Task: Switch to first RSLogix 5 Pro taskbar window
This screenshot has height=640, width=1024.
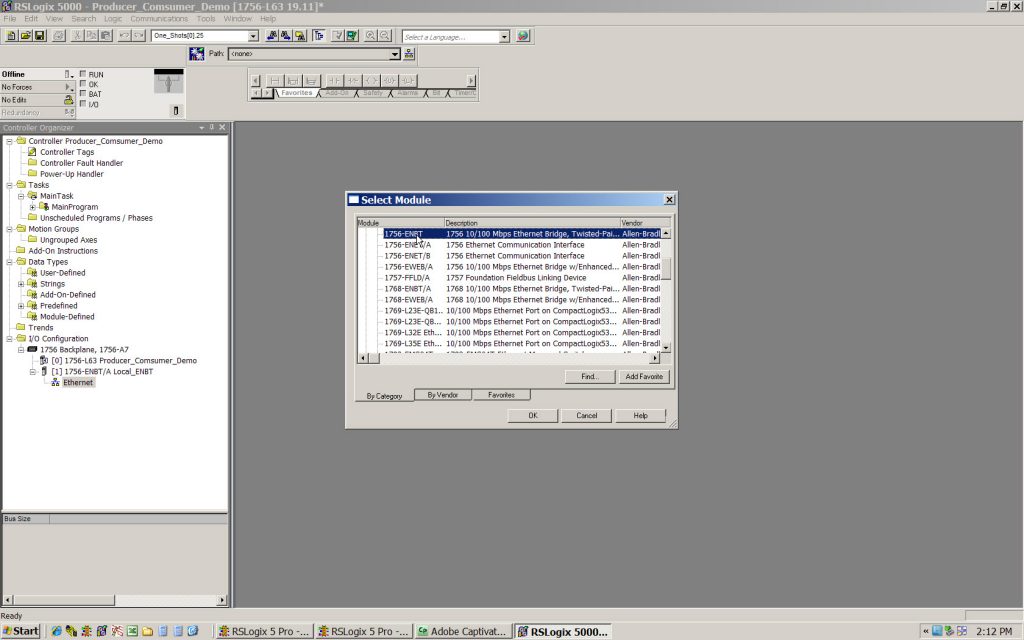Action: 264,631
